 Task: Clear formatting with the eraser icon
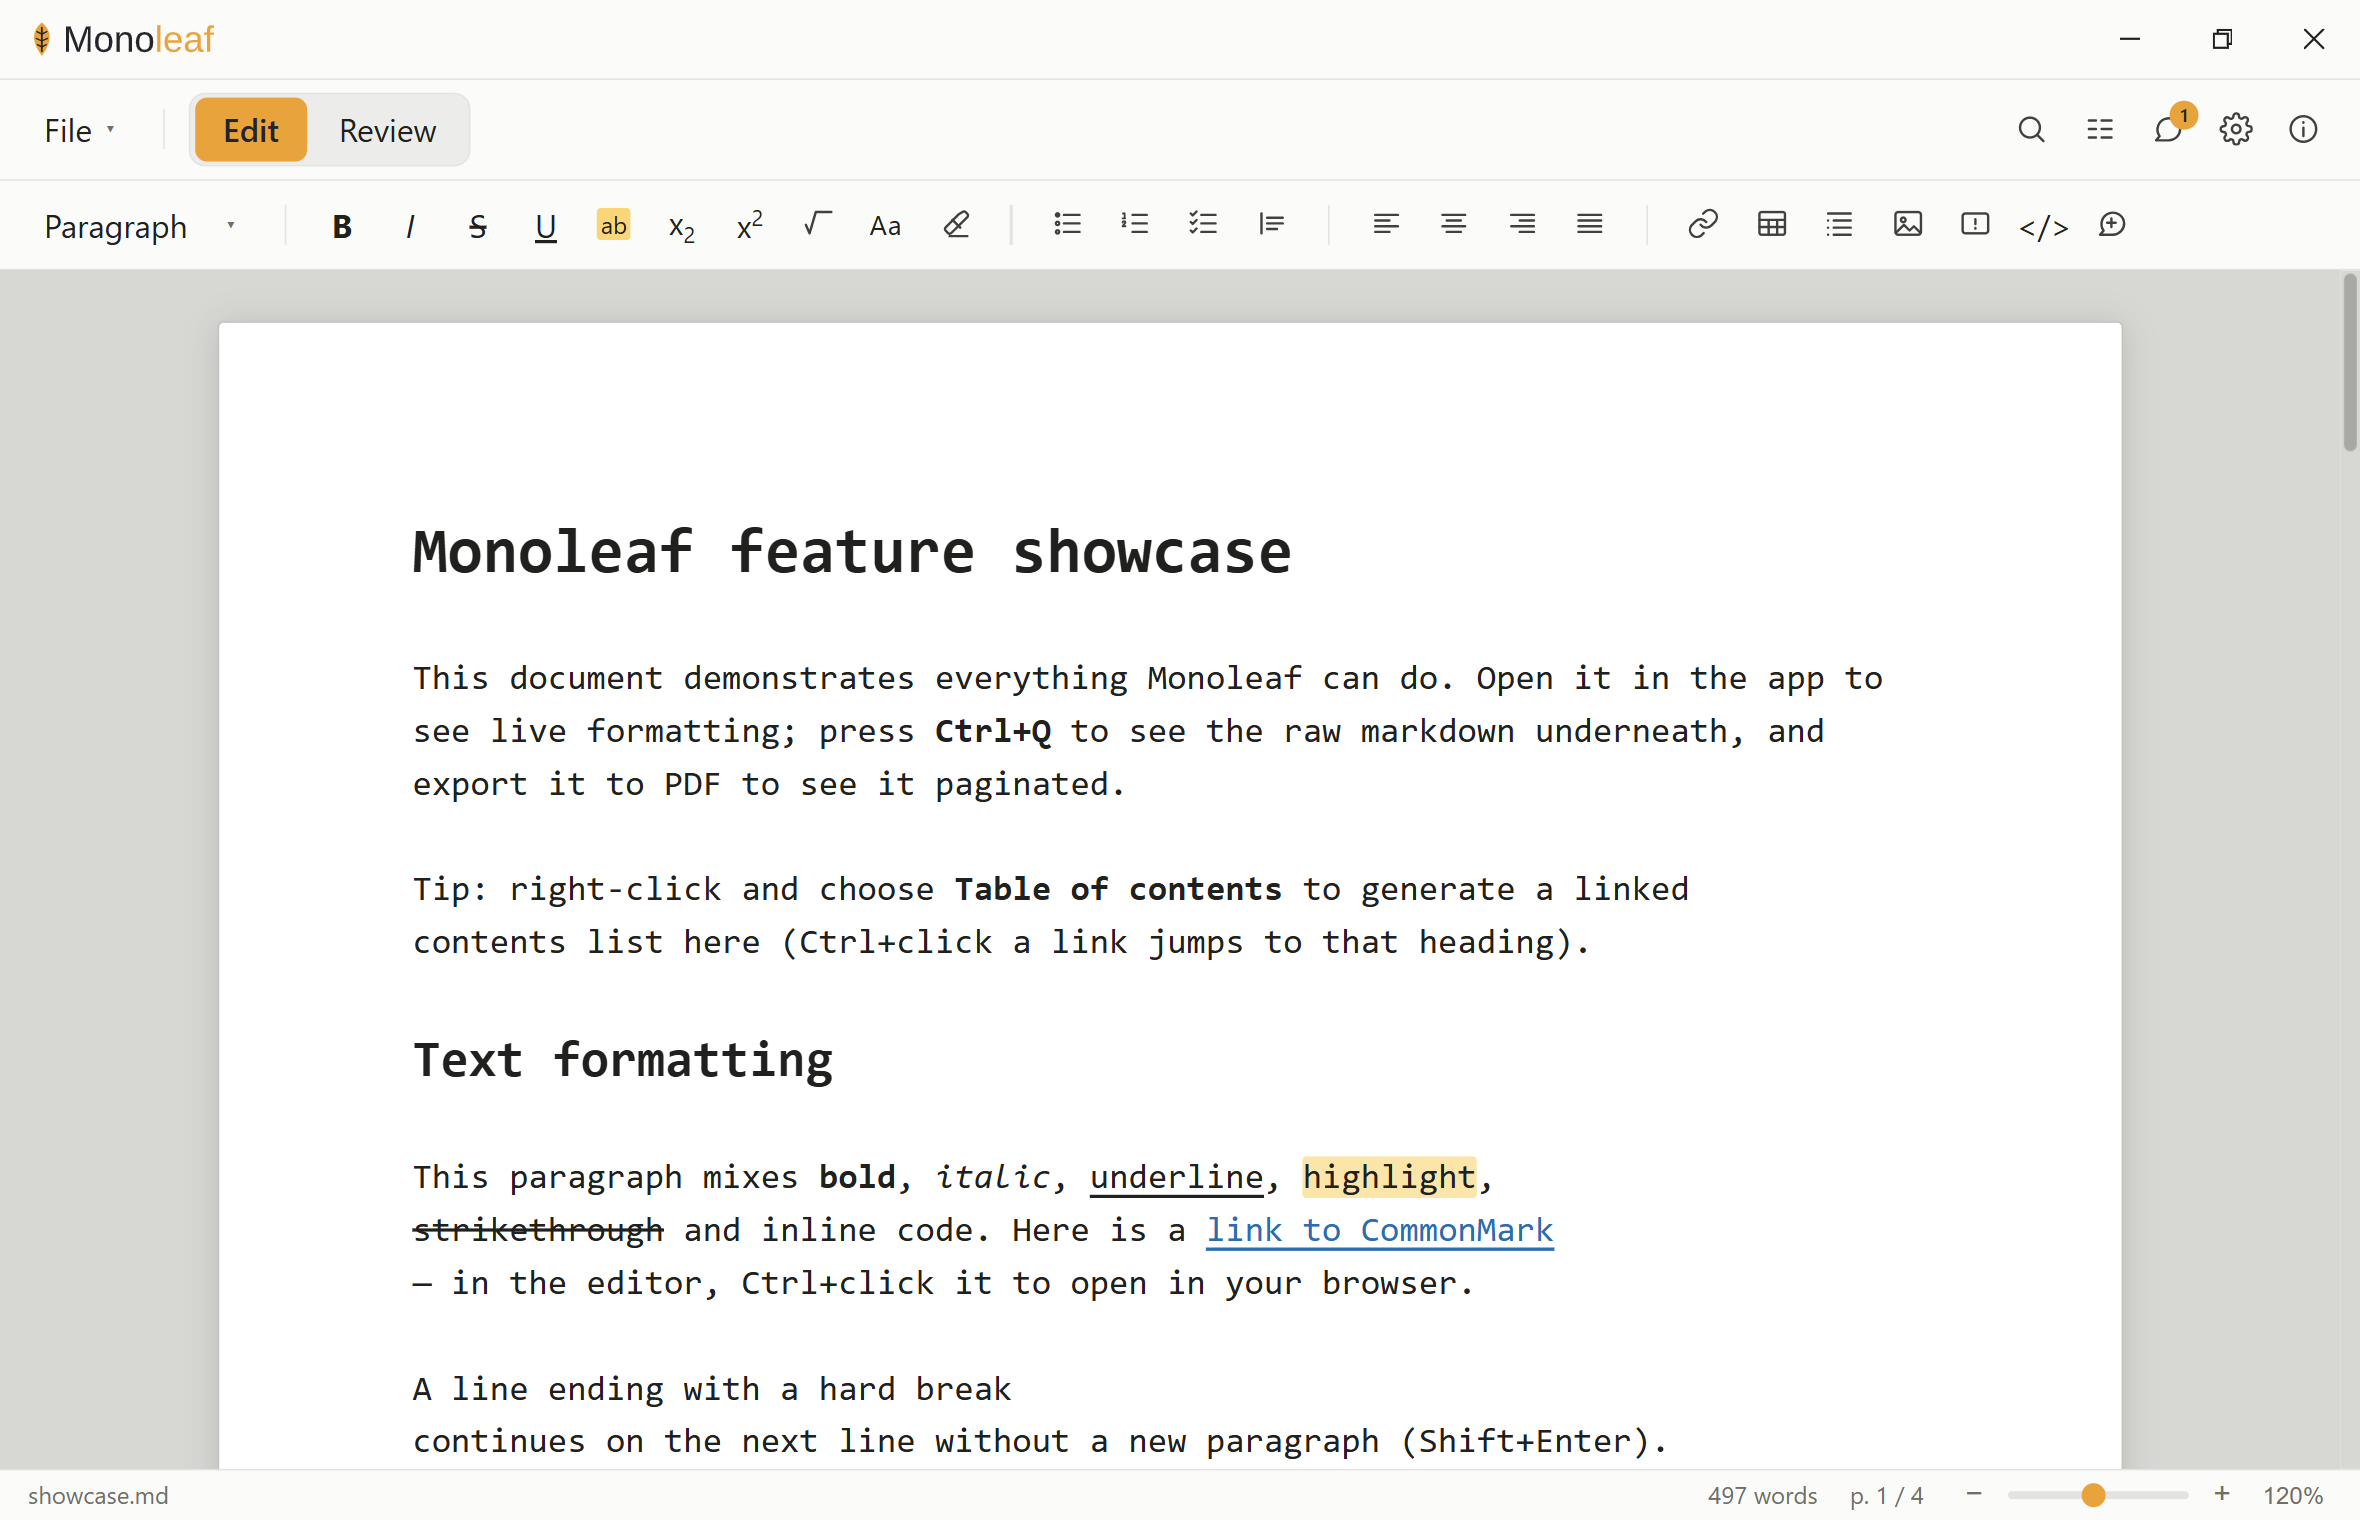click(956, 224)
